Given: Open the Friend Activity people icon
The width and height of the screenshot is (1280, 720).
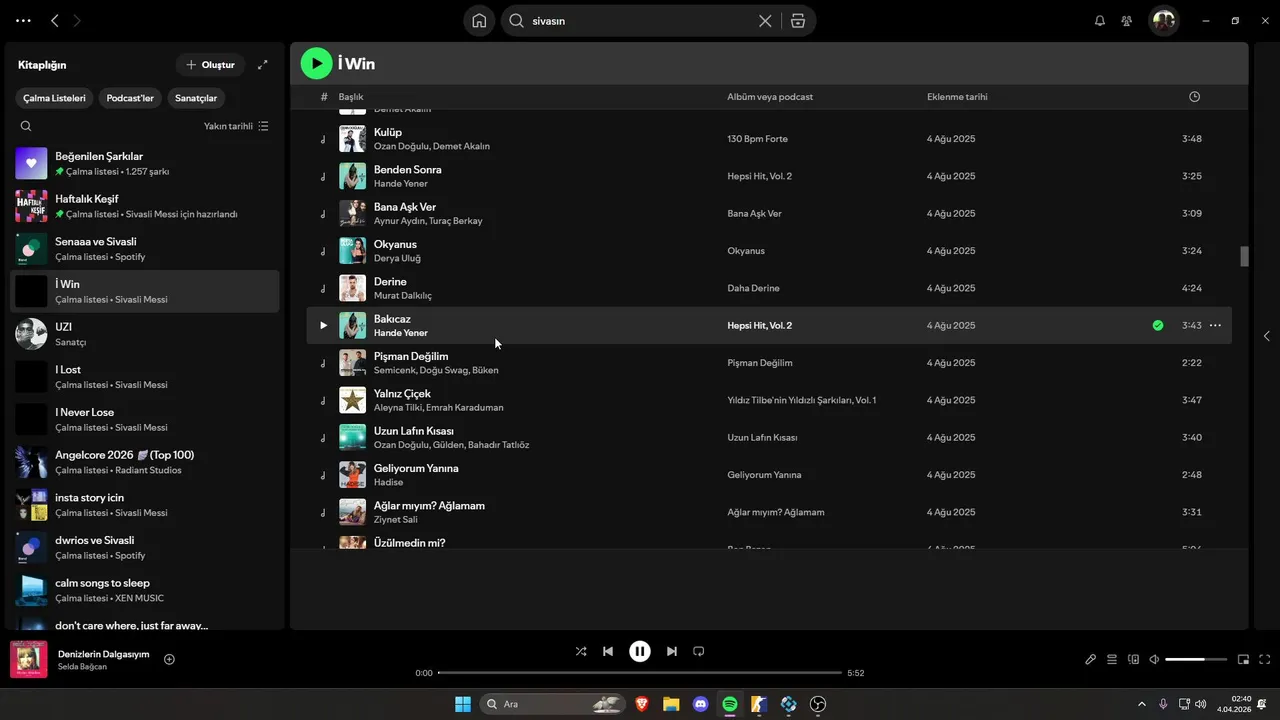Looking at the screenshot, I should click(x=1127, y=20).
